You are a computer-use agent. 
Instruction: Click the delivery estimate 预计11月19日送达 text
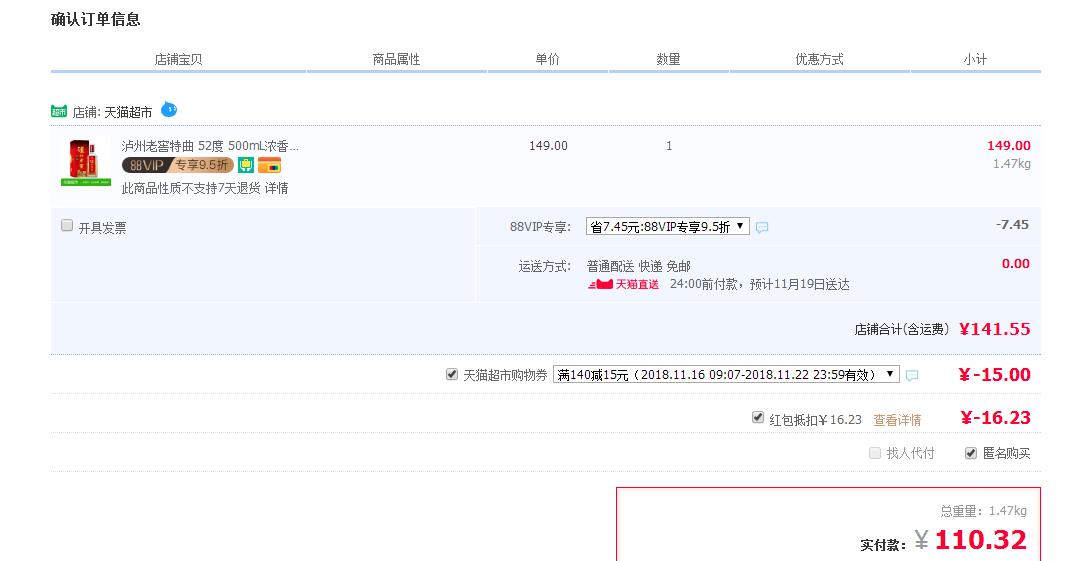(799, 284)
